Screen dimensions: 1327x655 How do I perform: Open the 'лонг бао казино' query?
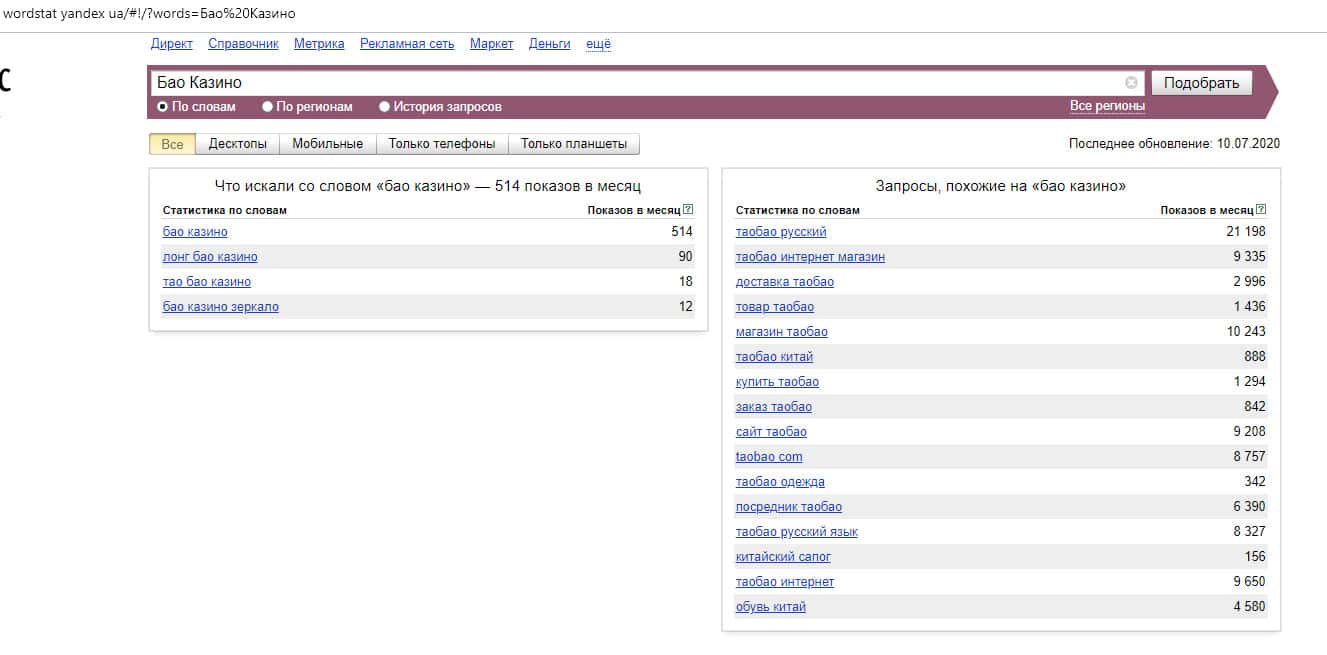click(210, 257)
